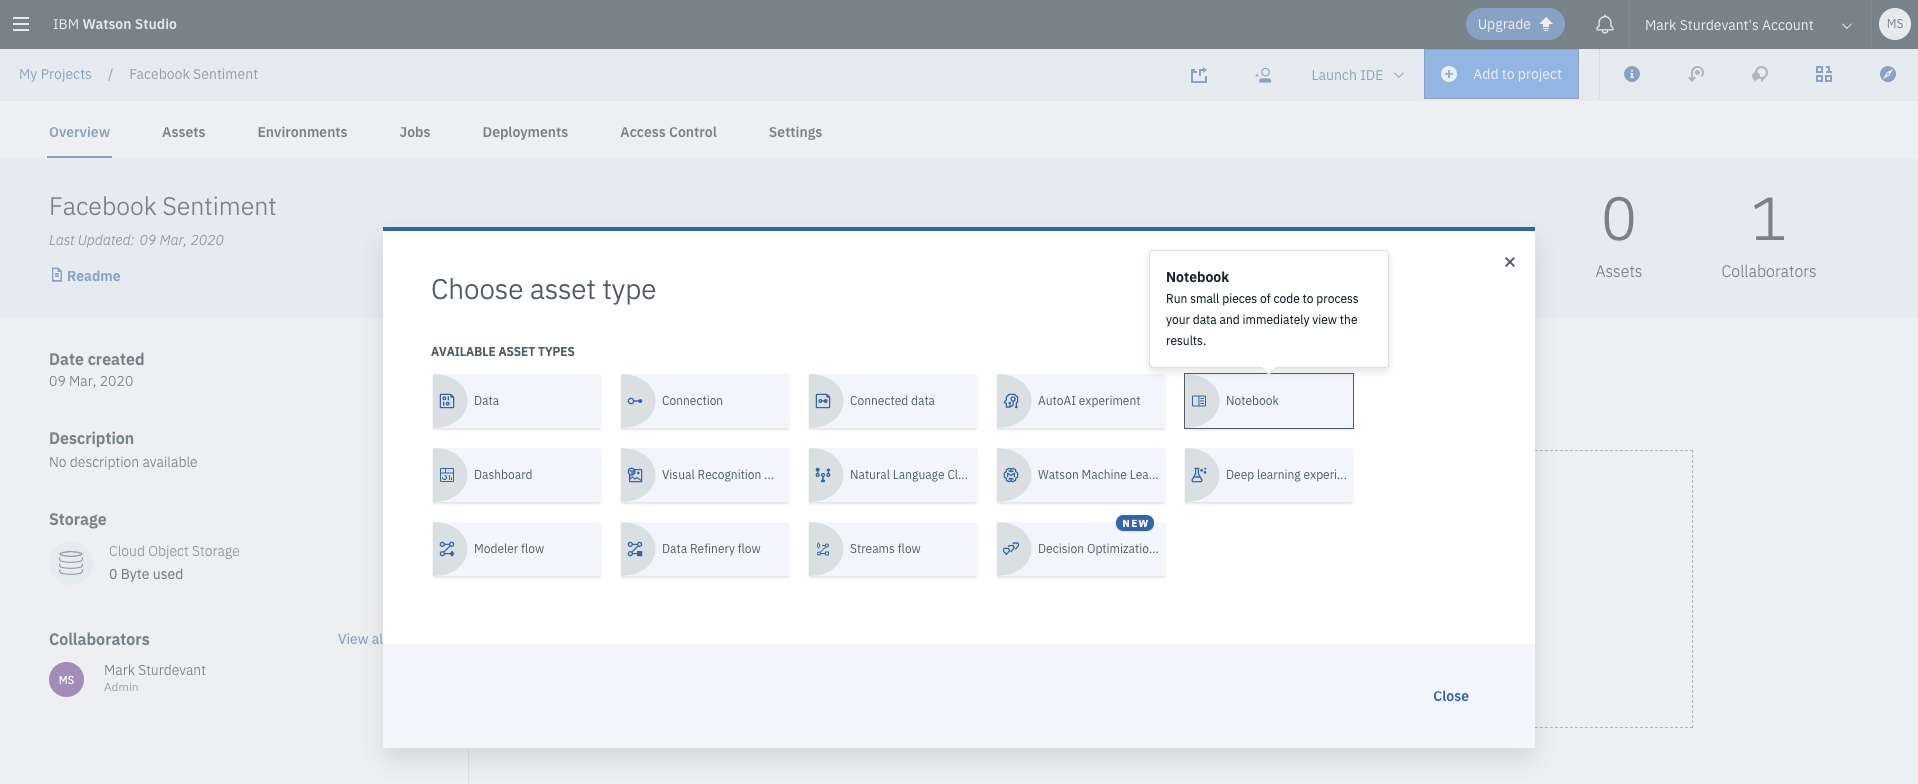The image size is (1918, 784).
Task: Open the Readme link
Action: click(x=93, y=276)
